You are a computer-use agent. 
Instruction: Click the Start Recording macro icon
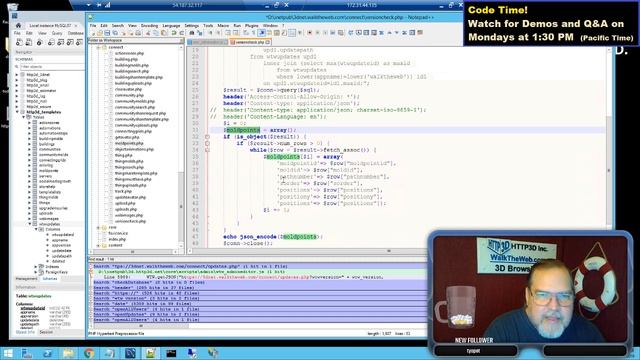309,33
